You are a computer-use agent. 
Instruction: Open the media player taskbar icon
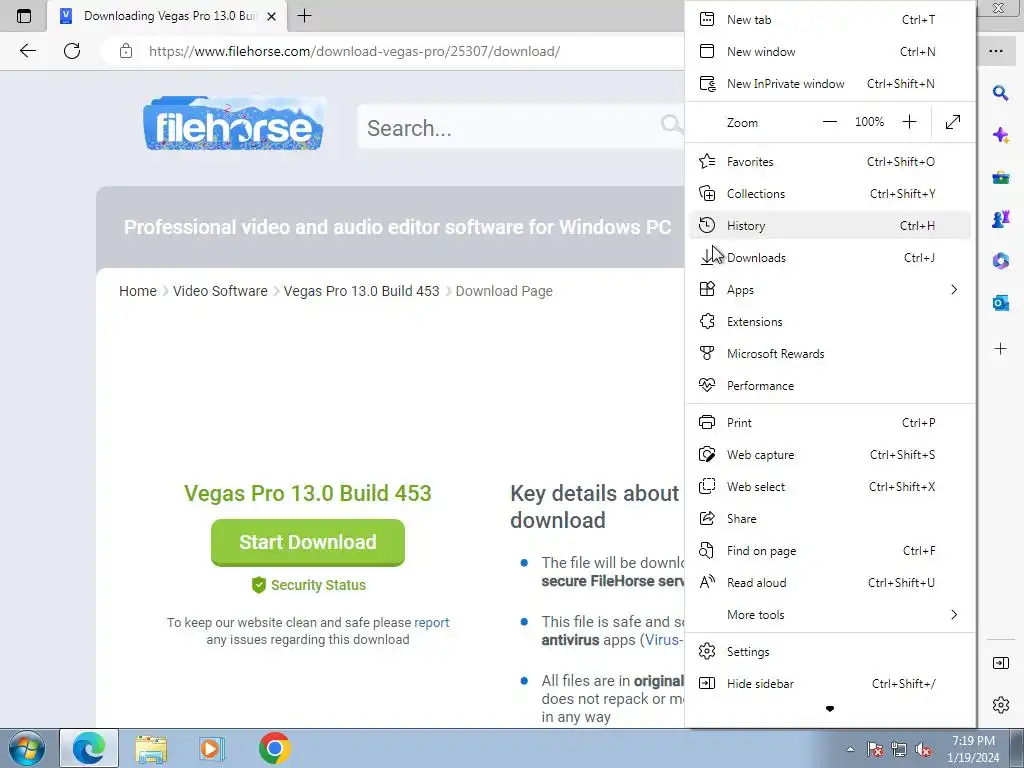coord(212,748)
